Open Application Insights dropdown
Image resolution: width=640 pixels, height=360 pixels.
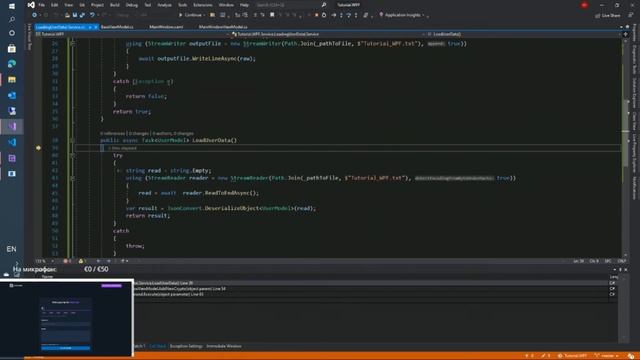402,15
